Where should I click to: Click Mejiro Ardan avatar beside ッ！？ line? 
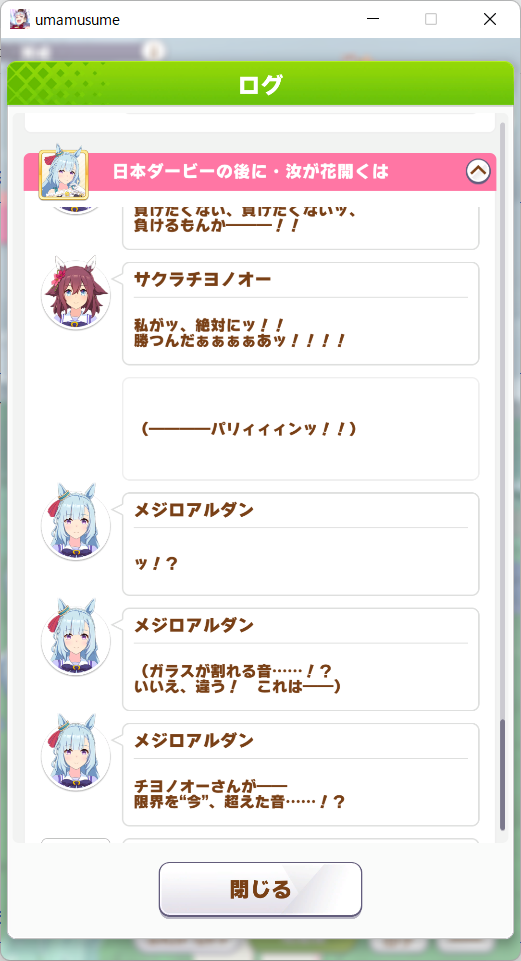76,522
